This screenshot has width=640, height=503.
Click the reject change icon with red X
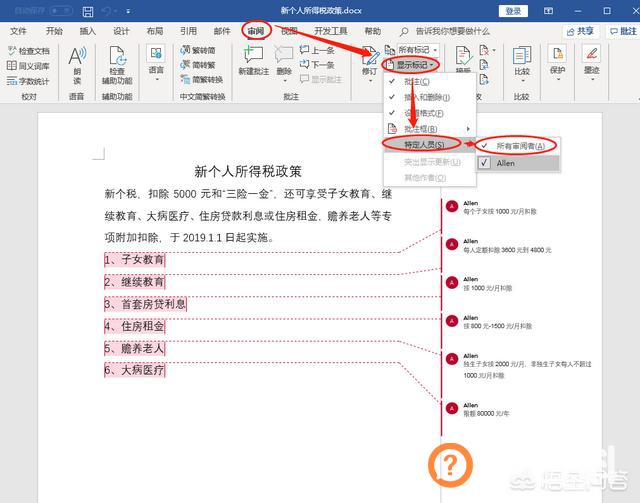pyautogui.click(x=484, y=50)
